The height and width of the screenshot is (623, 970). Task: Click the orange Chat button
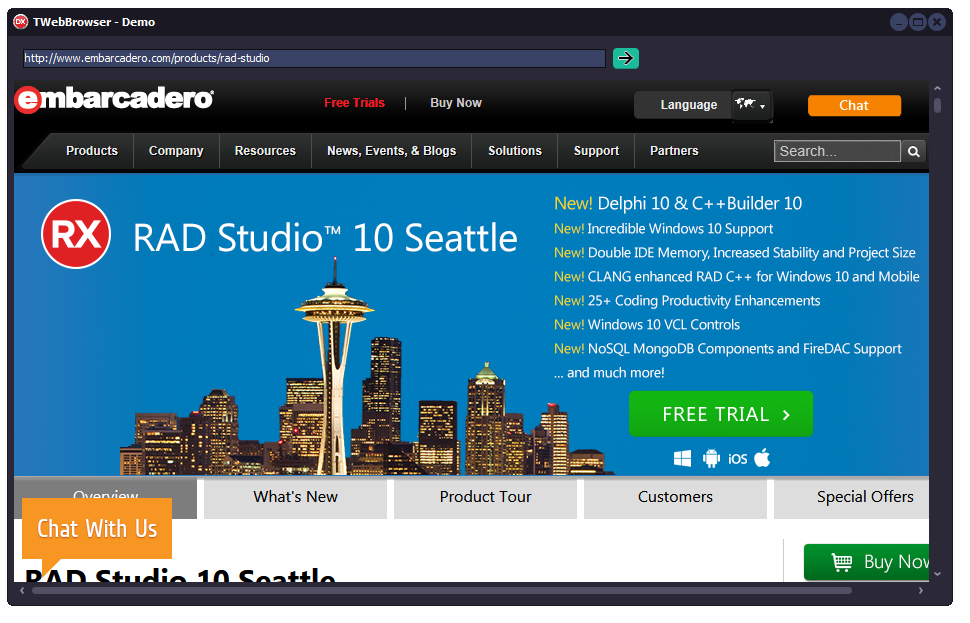click(854, 105)
